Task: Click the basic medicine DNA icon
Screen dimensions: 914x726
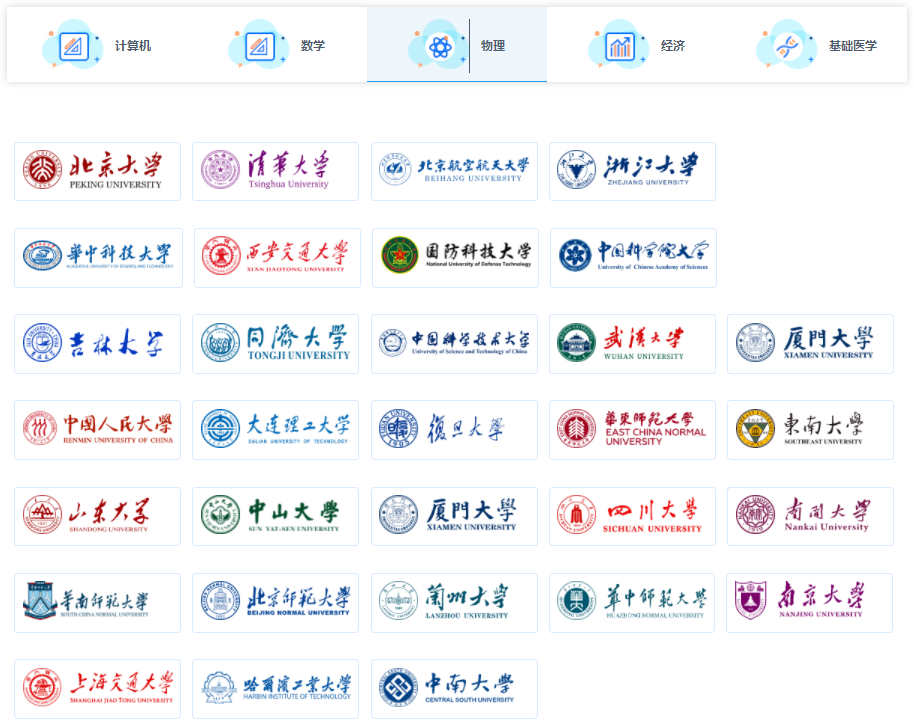Action: (788, 47)
